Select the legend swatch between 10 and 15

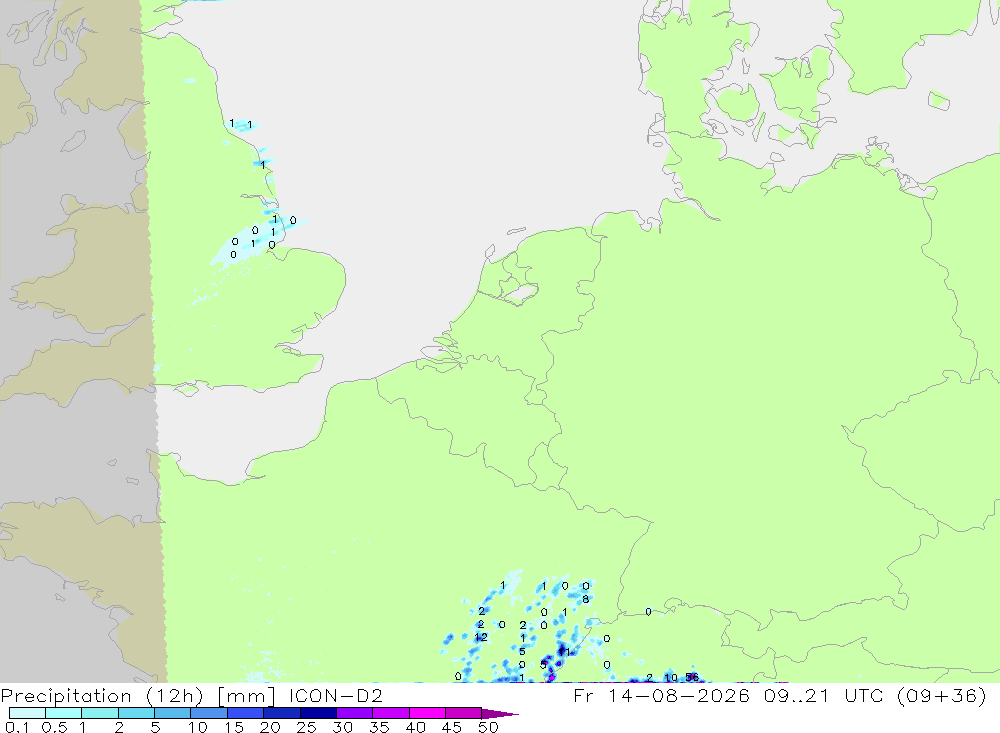point(209,713)
